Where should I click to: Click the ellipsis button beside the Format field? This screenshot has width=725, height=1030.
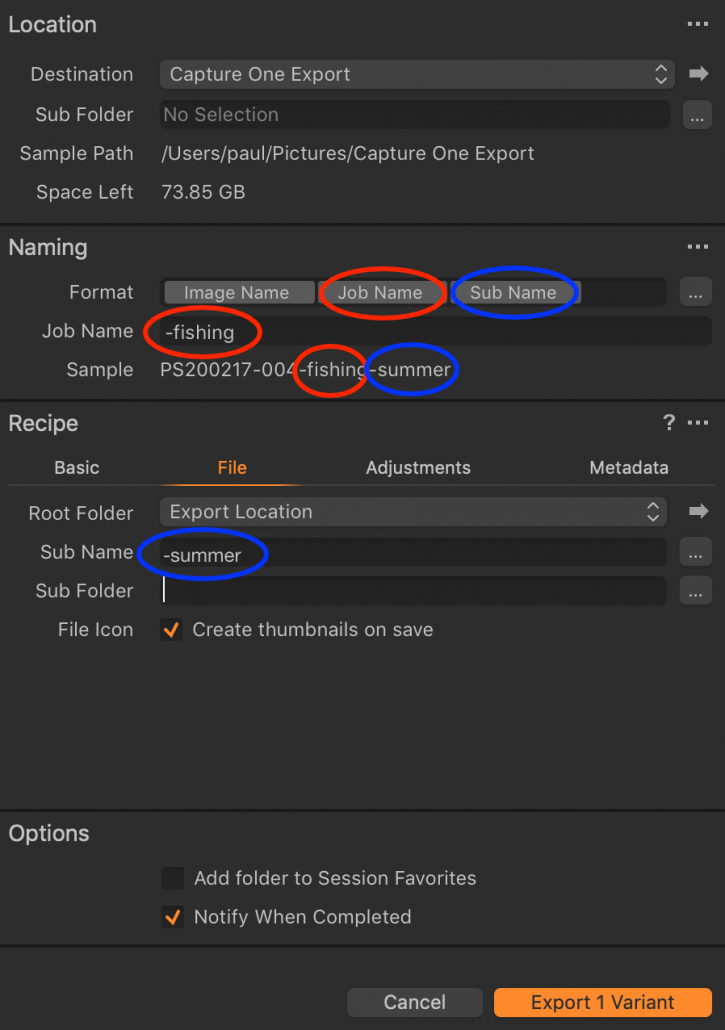point(695,292)
